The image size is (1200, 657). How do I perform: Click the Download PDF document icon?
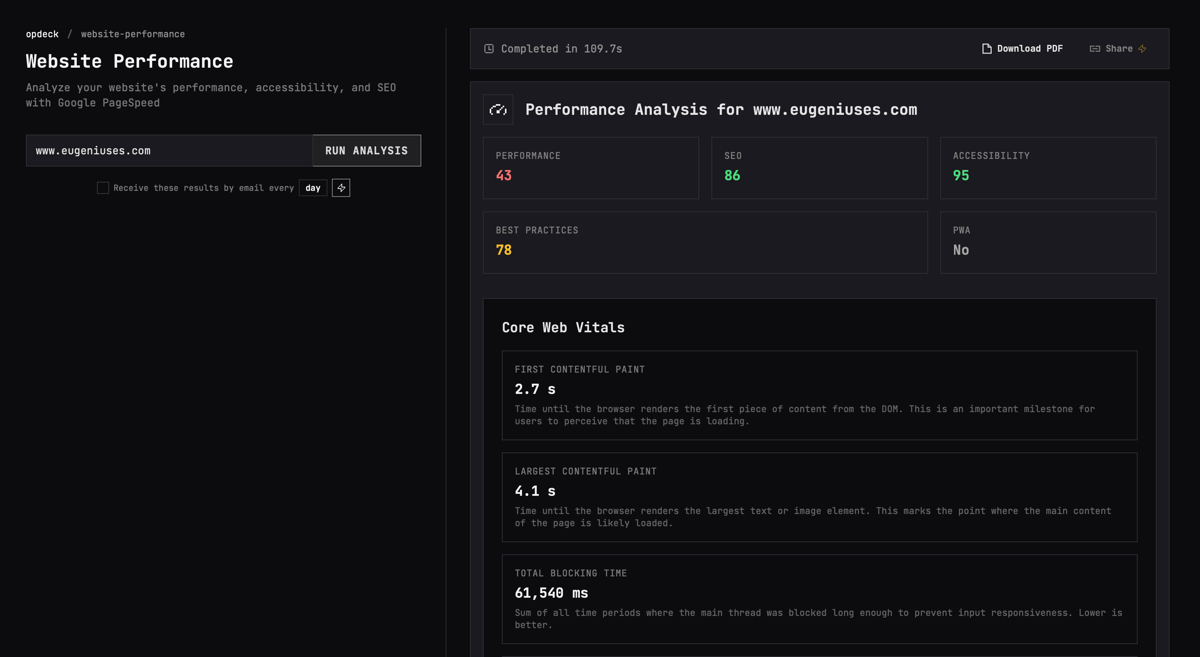click(x=987, y=49)
